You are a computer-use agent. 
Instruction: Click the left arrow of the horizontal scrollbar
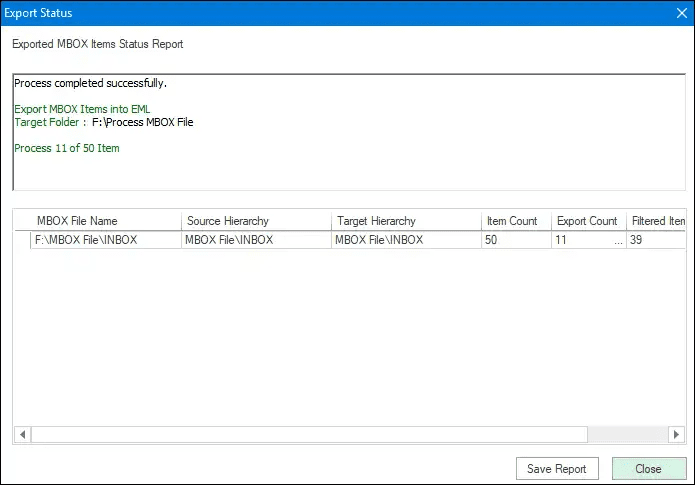23,434
